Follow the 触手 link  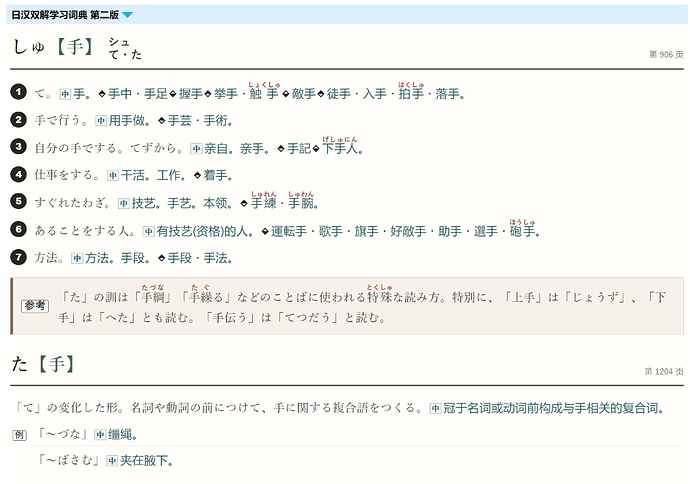tap(264, 94)
